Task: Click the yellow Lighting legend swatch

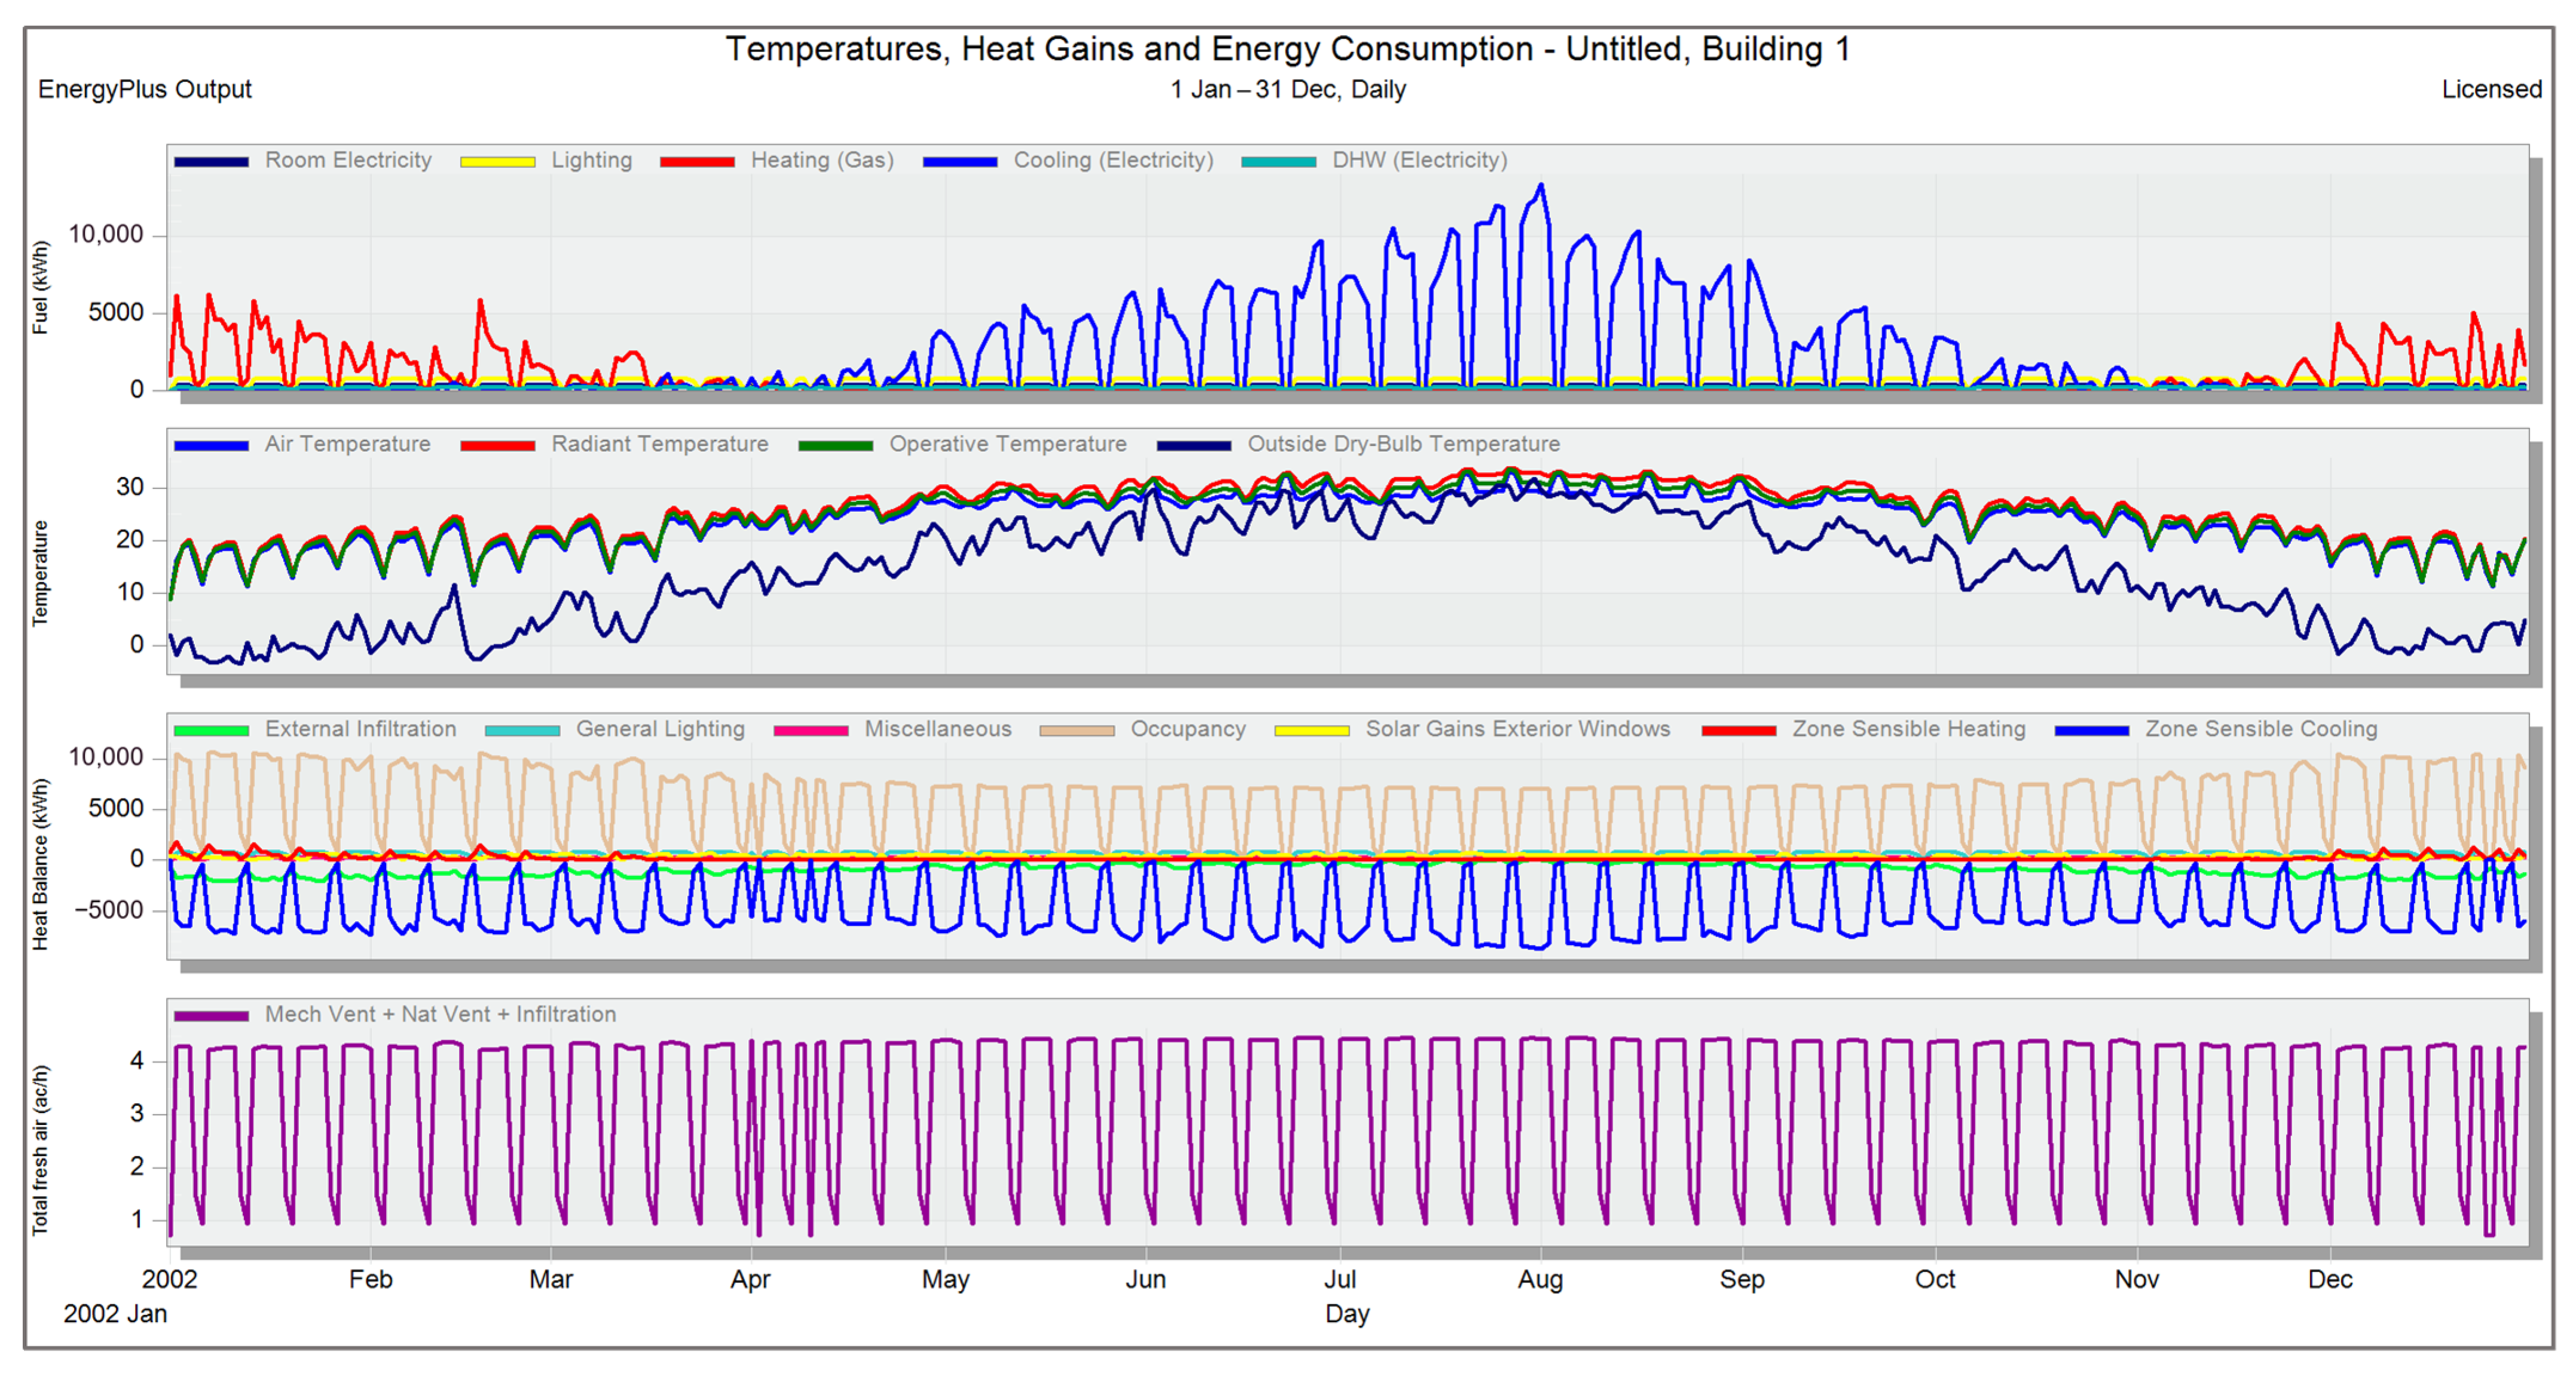Action: (x=497, y=162)
